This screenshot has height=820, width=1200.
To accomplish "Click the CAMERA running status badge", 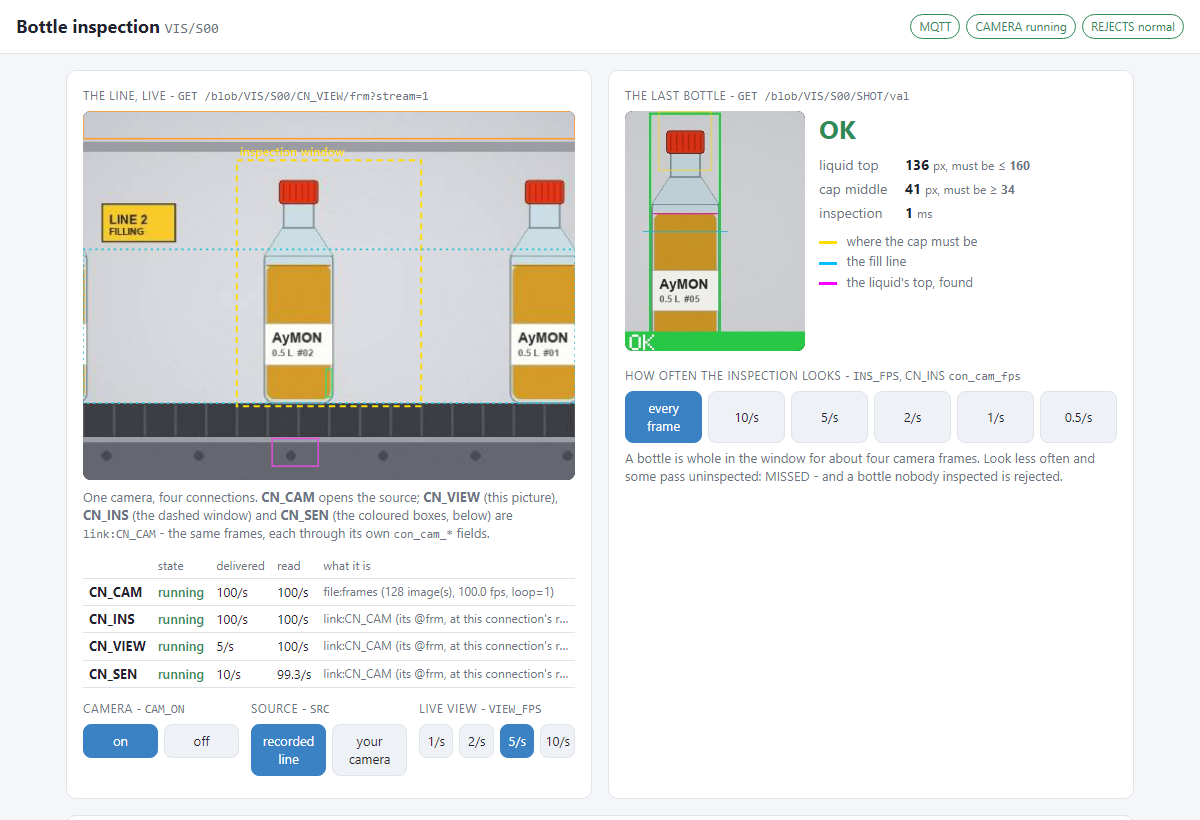I will click(x=1021, y=27).
